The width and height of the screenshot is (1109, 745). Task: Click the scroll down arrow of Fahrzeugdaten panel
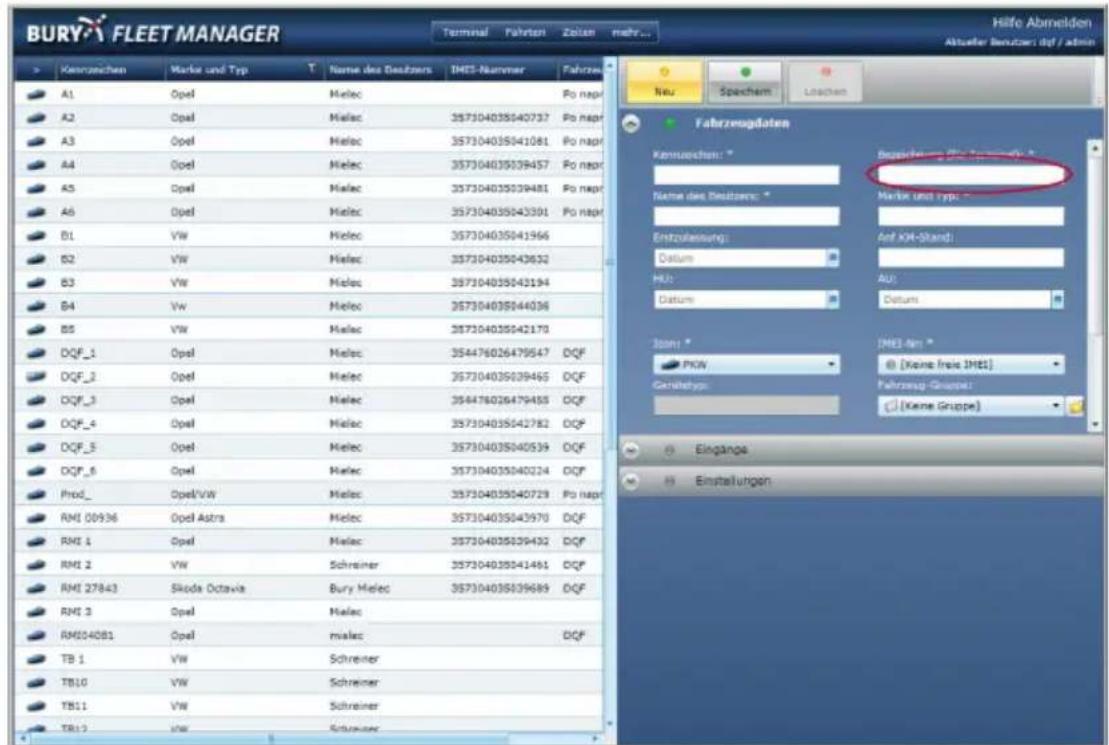[1096, 424]
